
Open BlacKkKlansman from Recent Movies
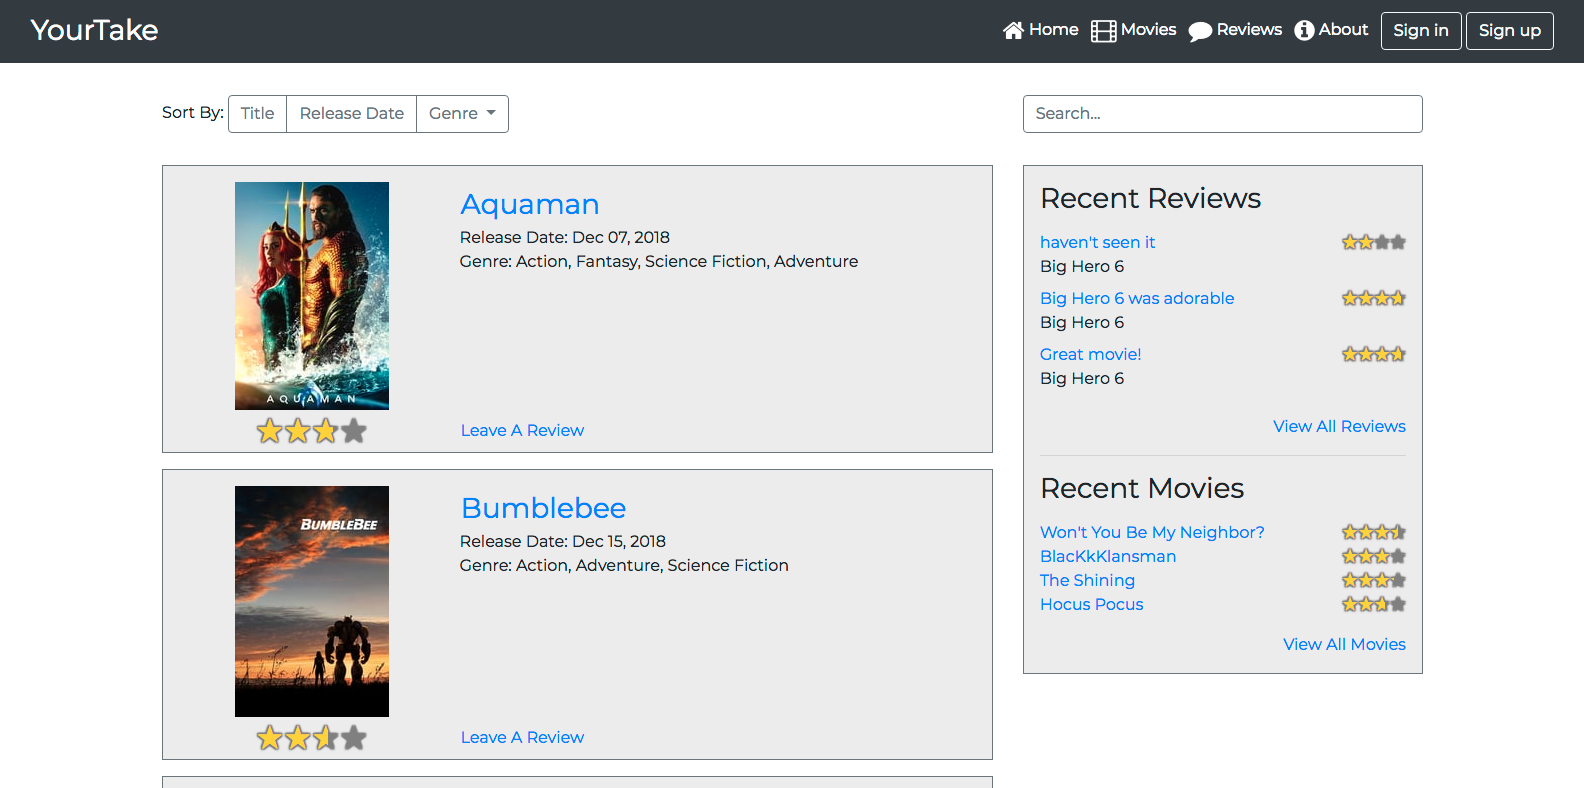click(1108, 556)
